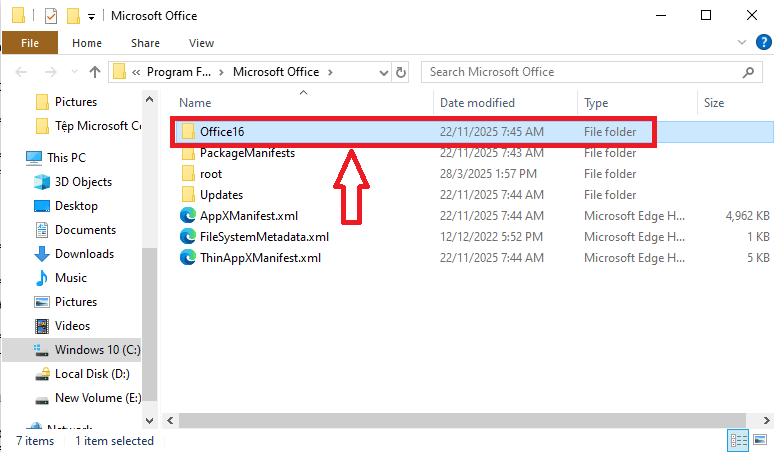Viewport: 775px width, 456px height.
Task: Click the Properties checkmark icon in title bar
Action: 51,16
